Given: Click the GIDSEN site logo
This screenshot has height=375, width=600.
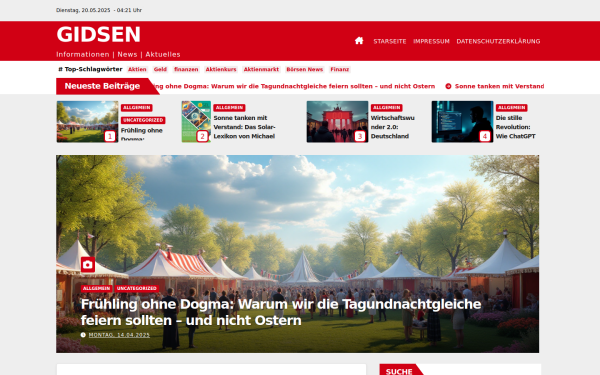Looking at the screenshot, I should click(98, 34).
